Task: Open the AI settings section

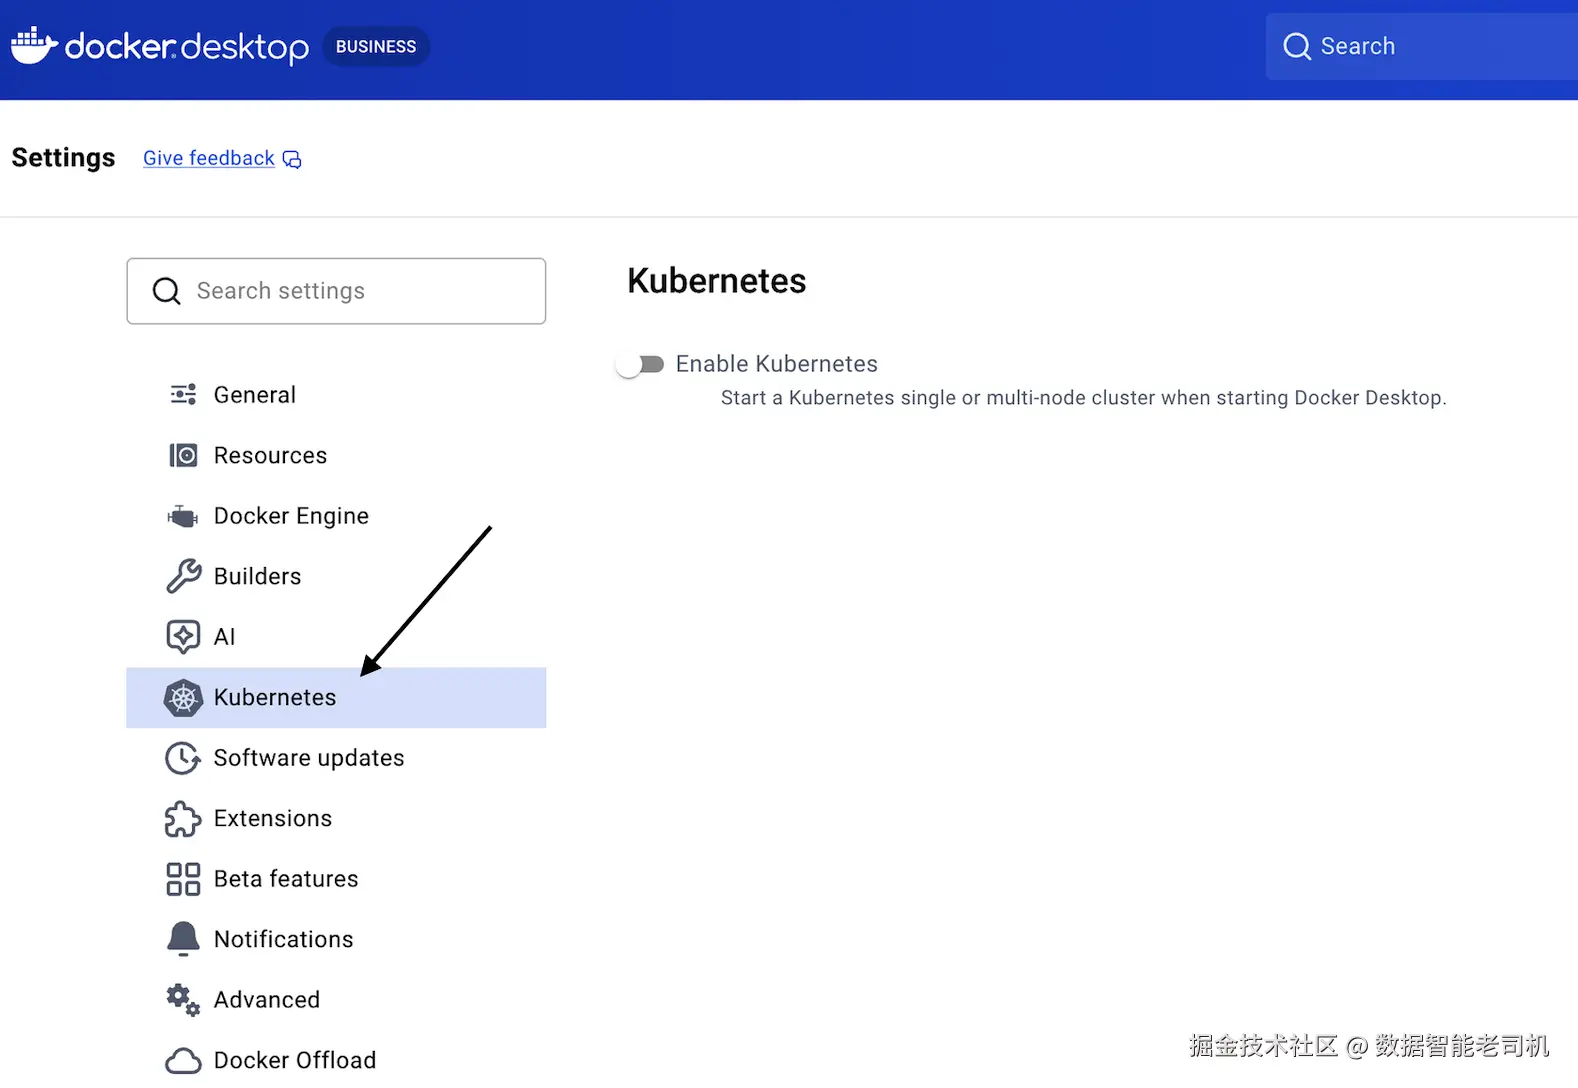Action: point(336,637)
